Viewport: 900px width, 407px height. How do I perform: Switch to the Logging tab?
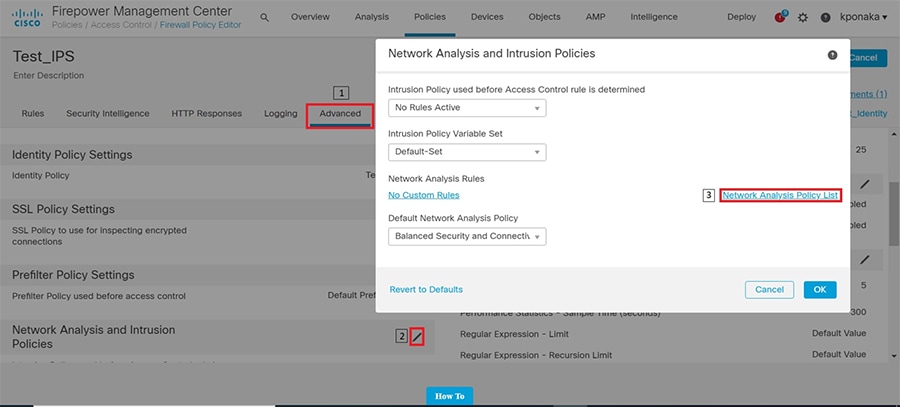[x=281, y=114]
